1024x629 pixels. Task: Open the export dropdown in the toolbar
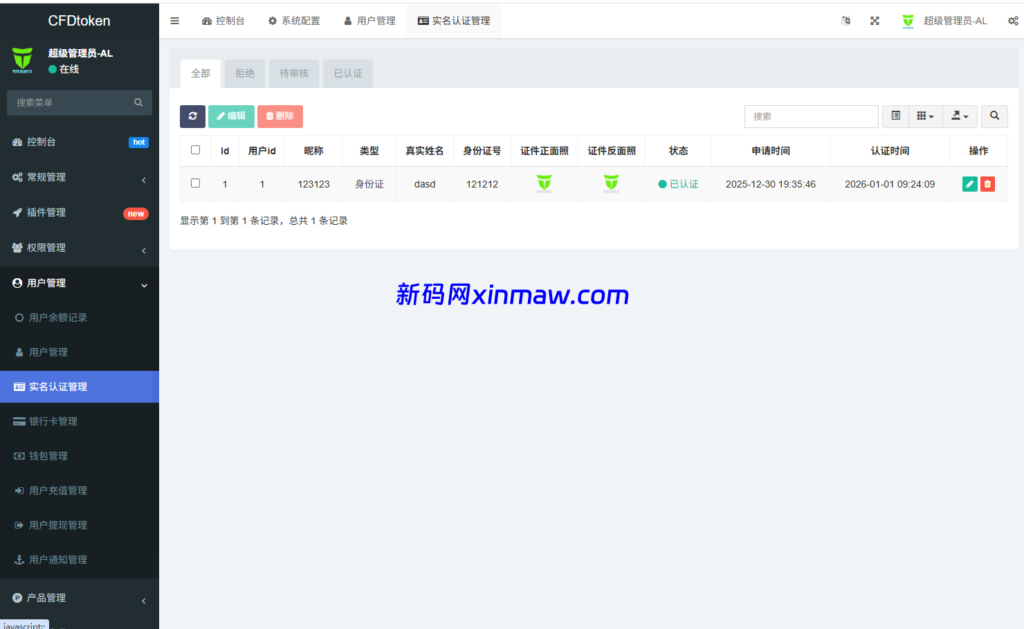click(959, 116)
